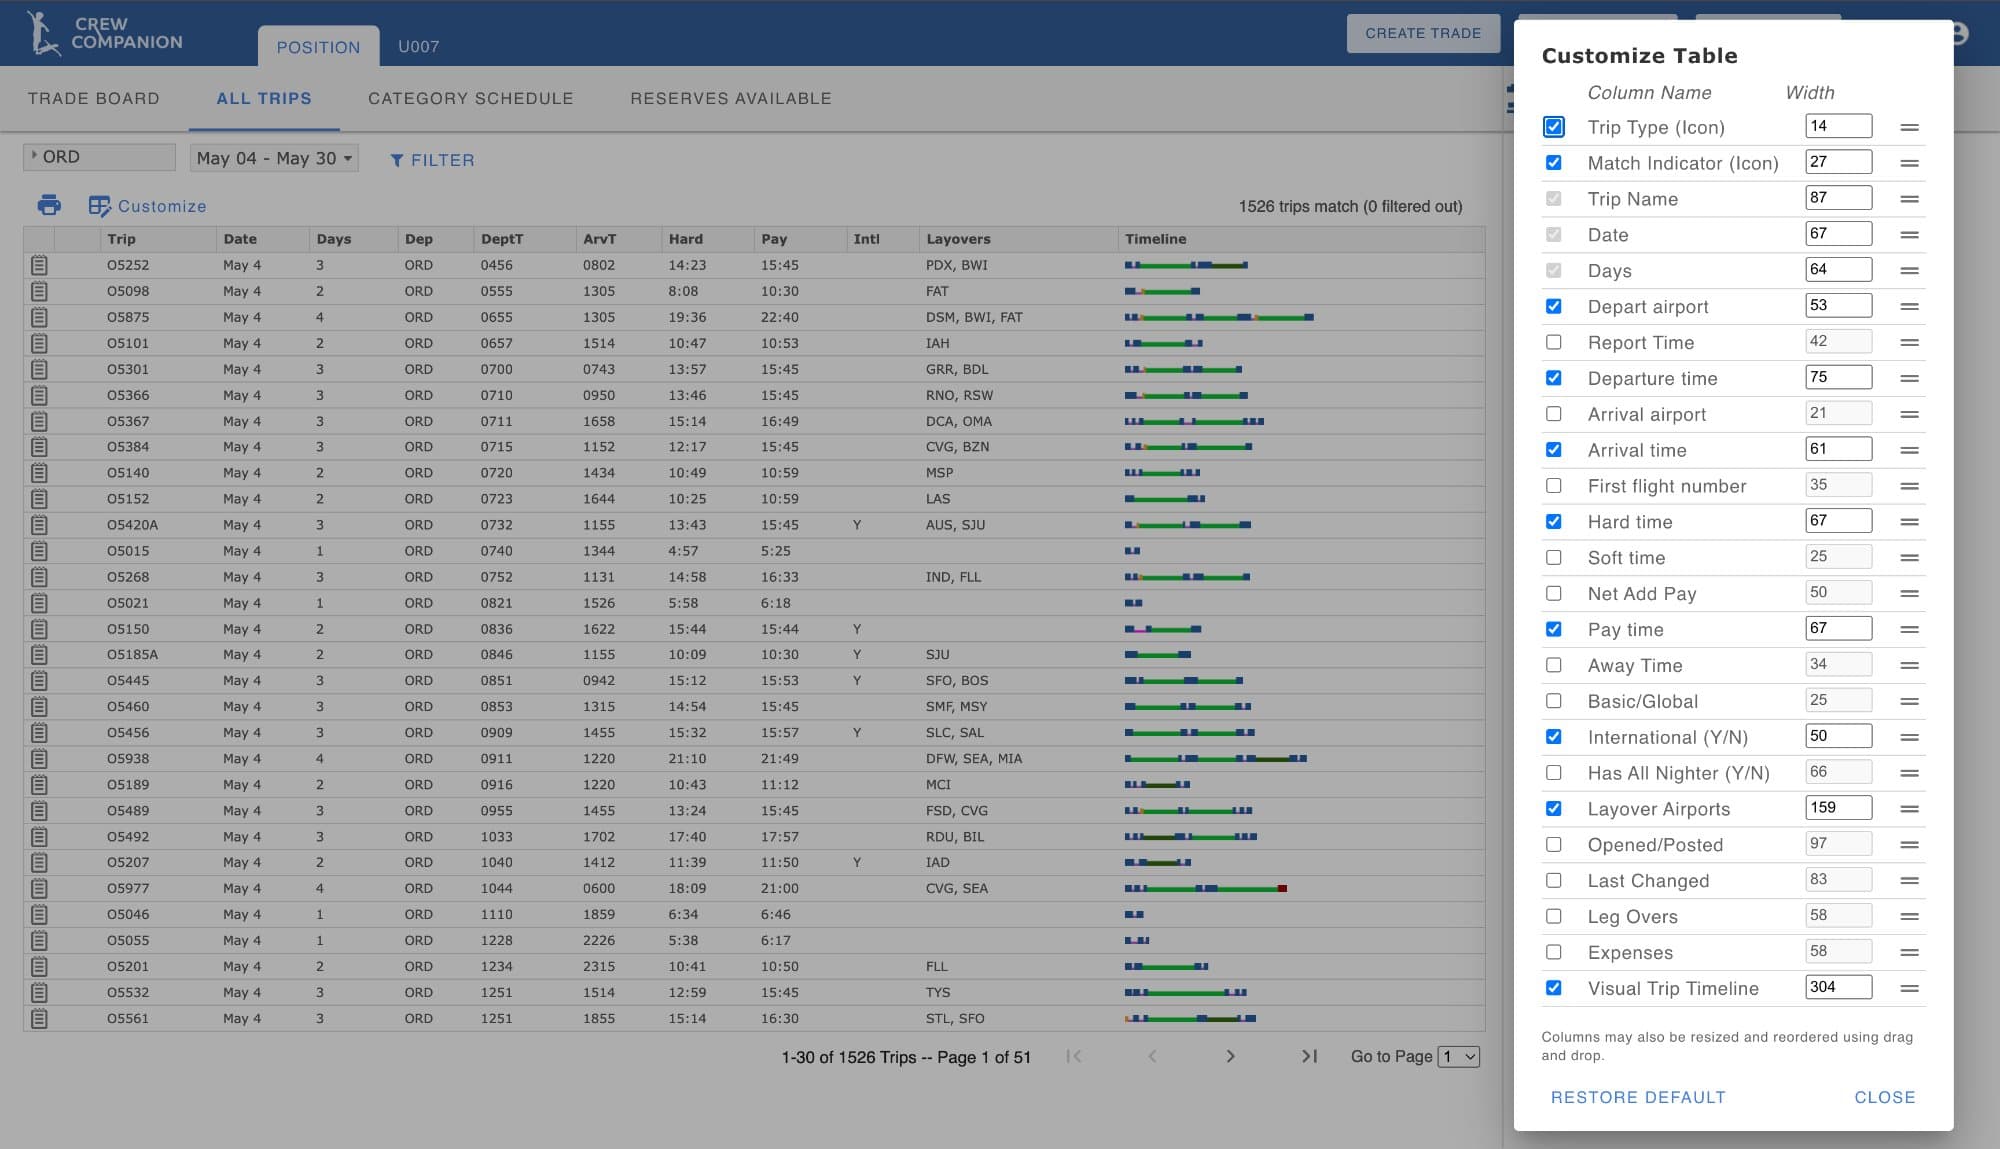Click the funnel Filter icon
Viewport: 2000px width, 1149px height.
pyautogui.click(x=397, y=160)
